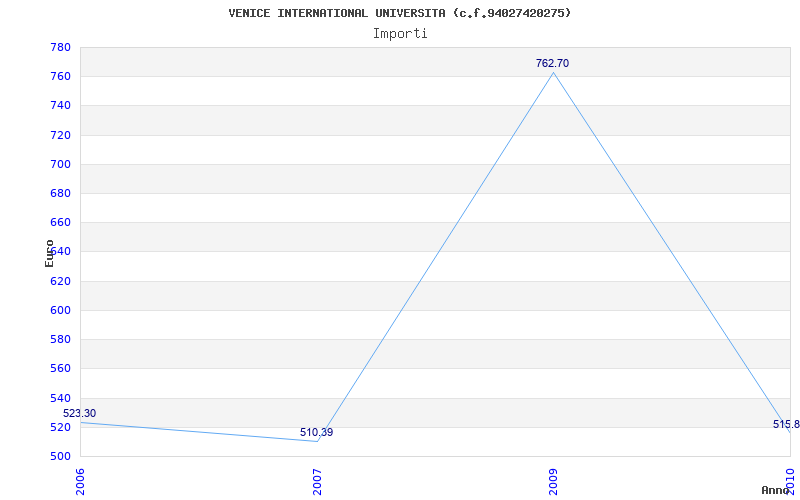
Task: Select the 510.39 data label
Action: tap(316, 433)
